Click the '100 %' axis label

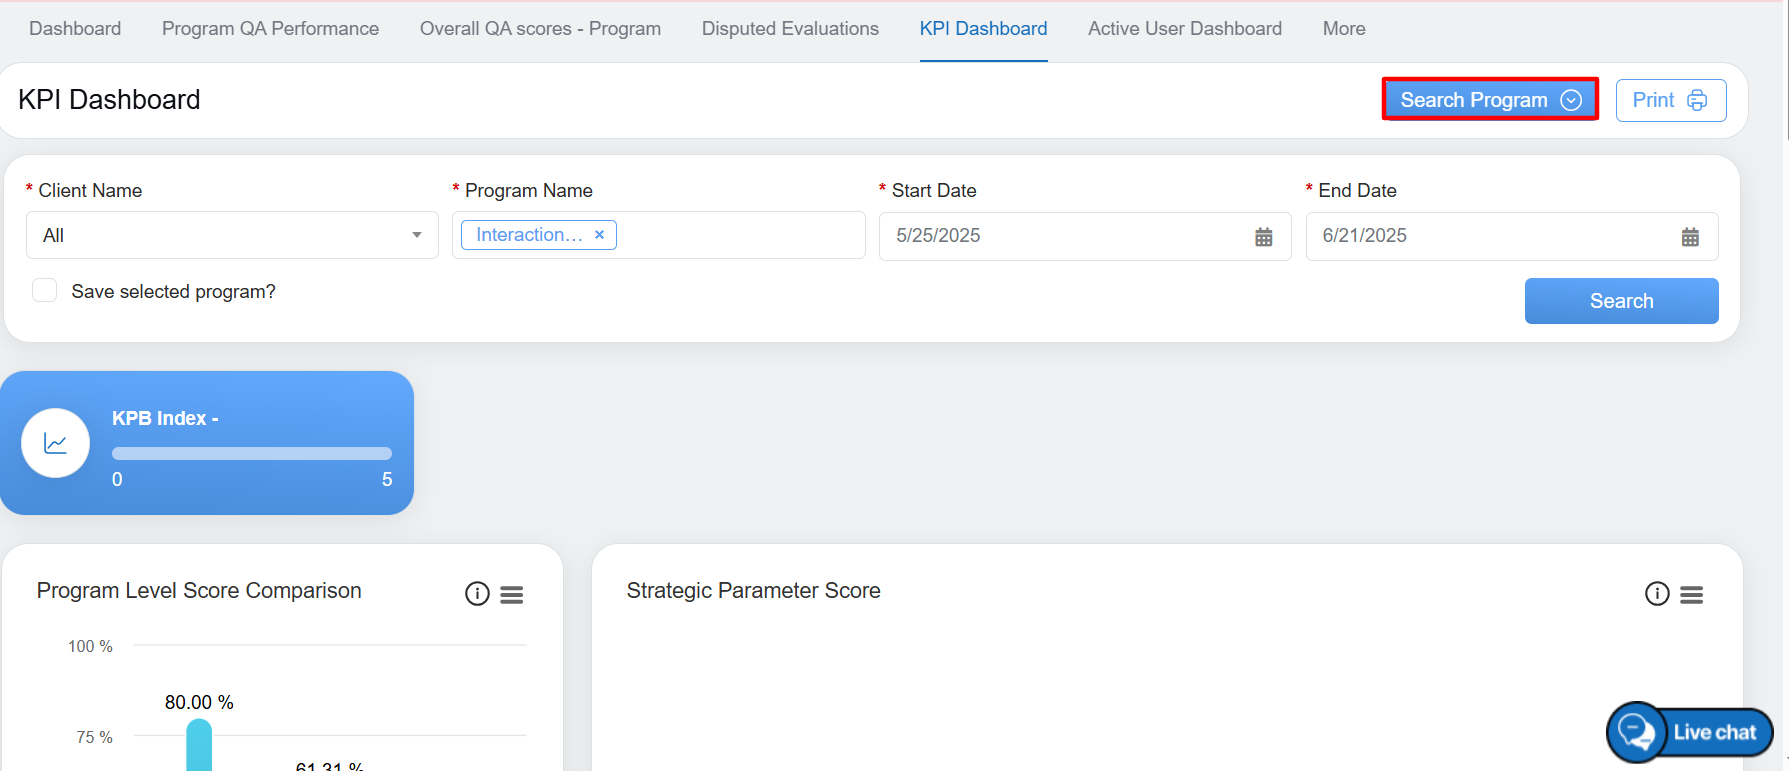tap(90, 647)
